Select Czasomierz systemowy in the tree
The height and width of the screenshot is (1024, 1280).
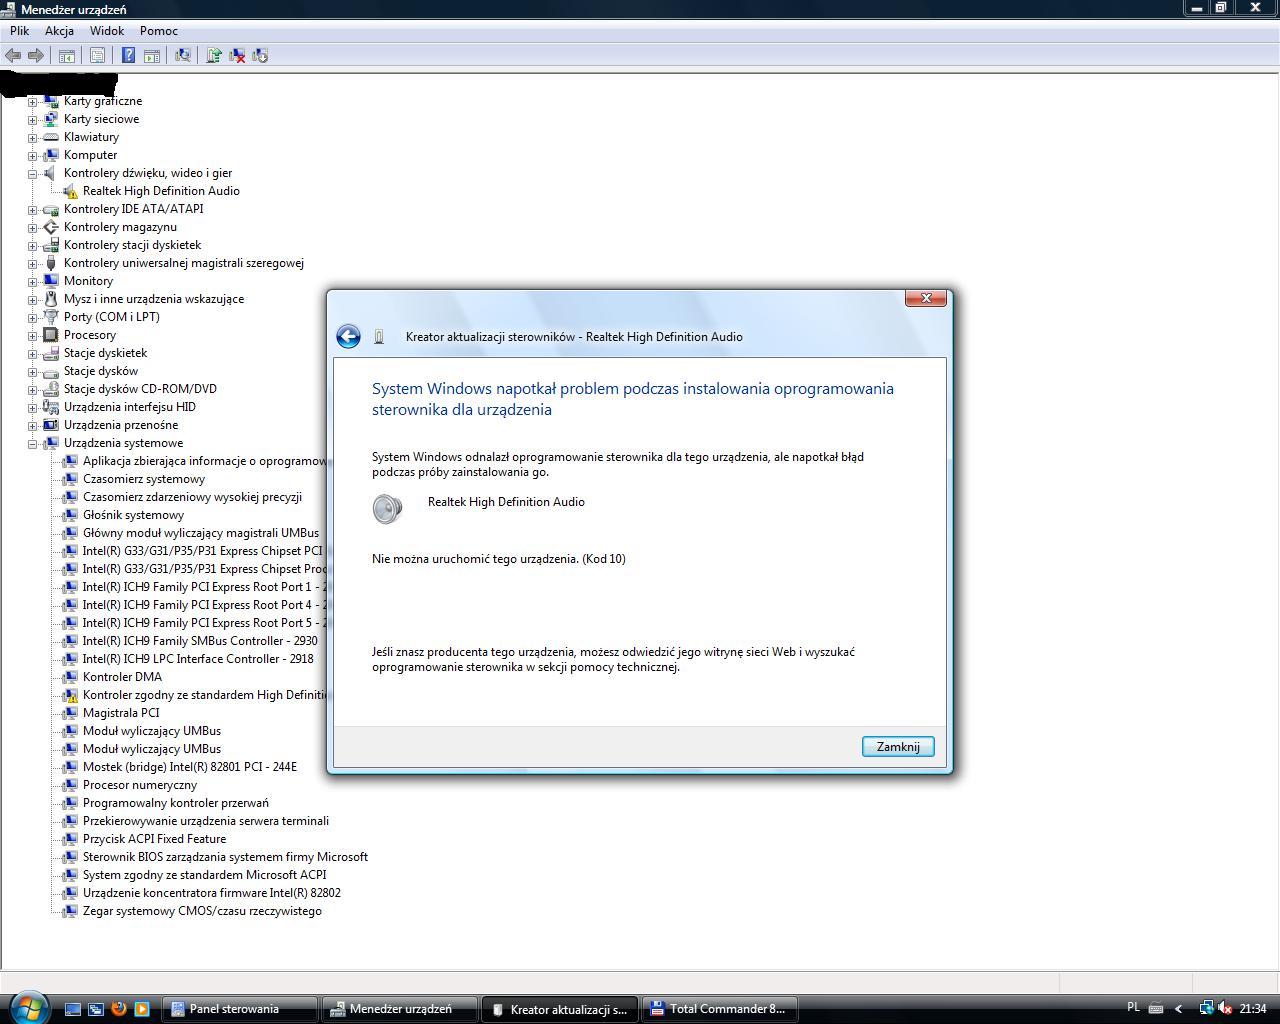(x=144, y=479)
